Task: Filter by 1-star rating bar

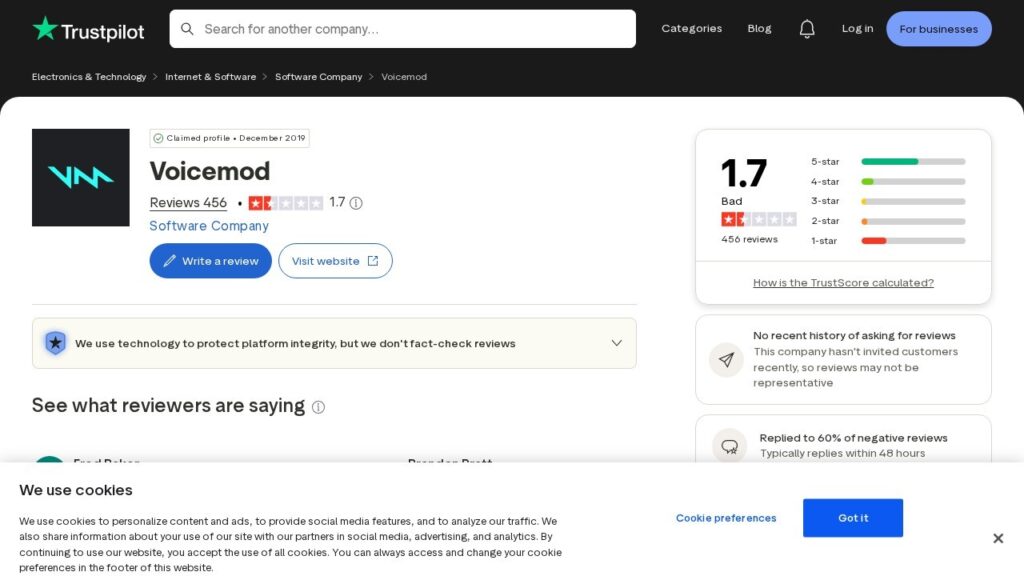Action: pyautogui.click(x=888, y=240)
